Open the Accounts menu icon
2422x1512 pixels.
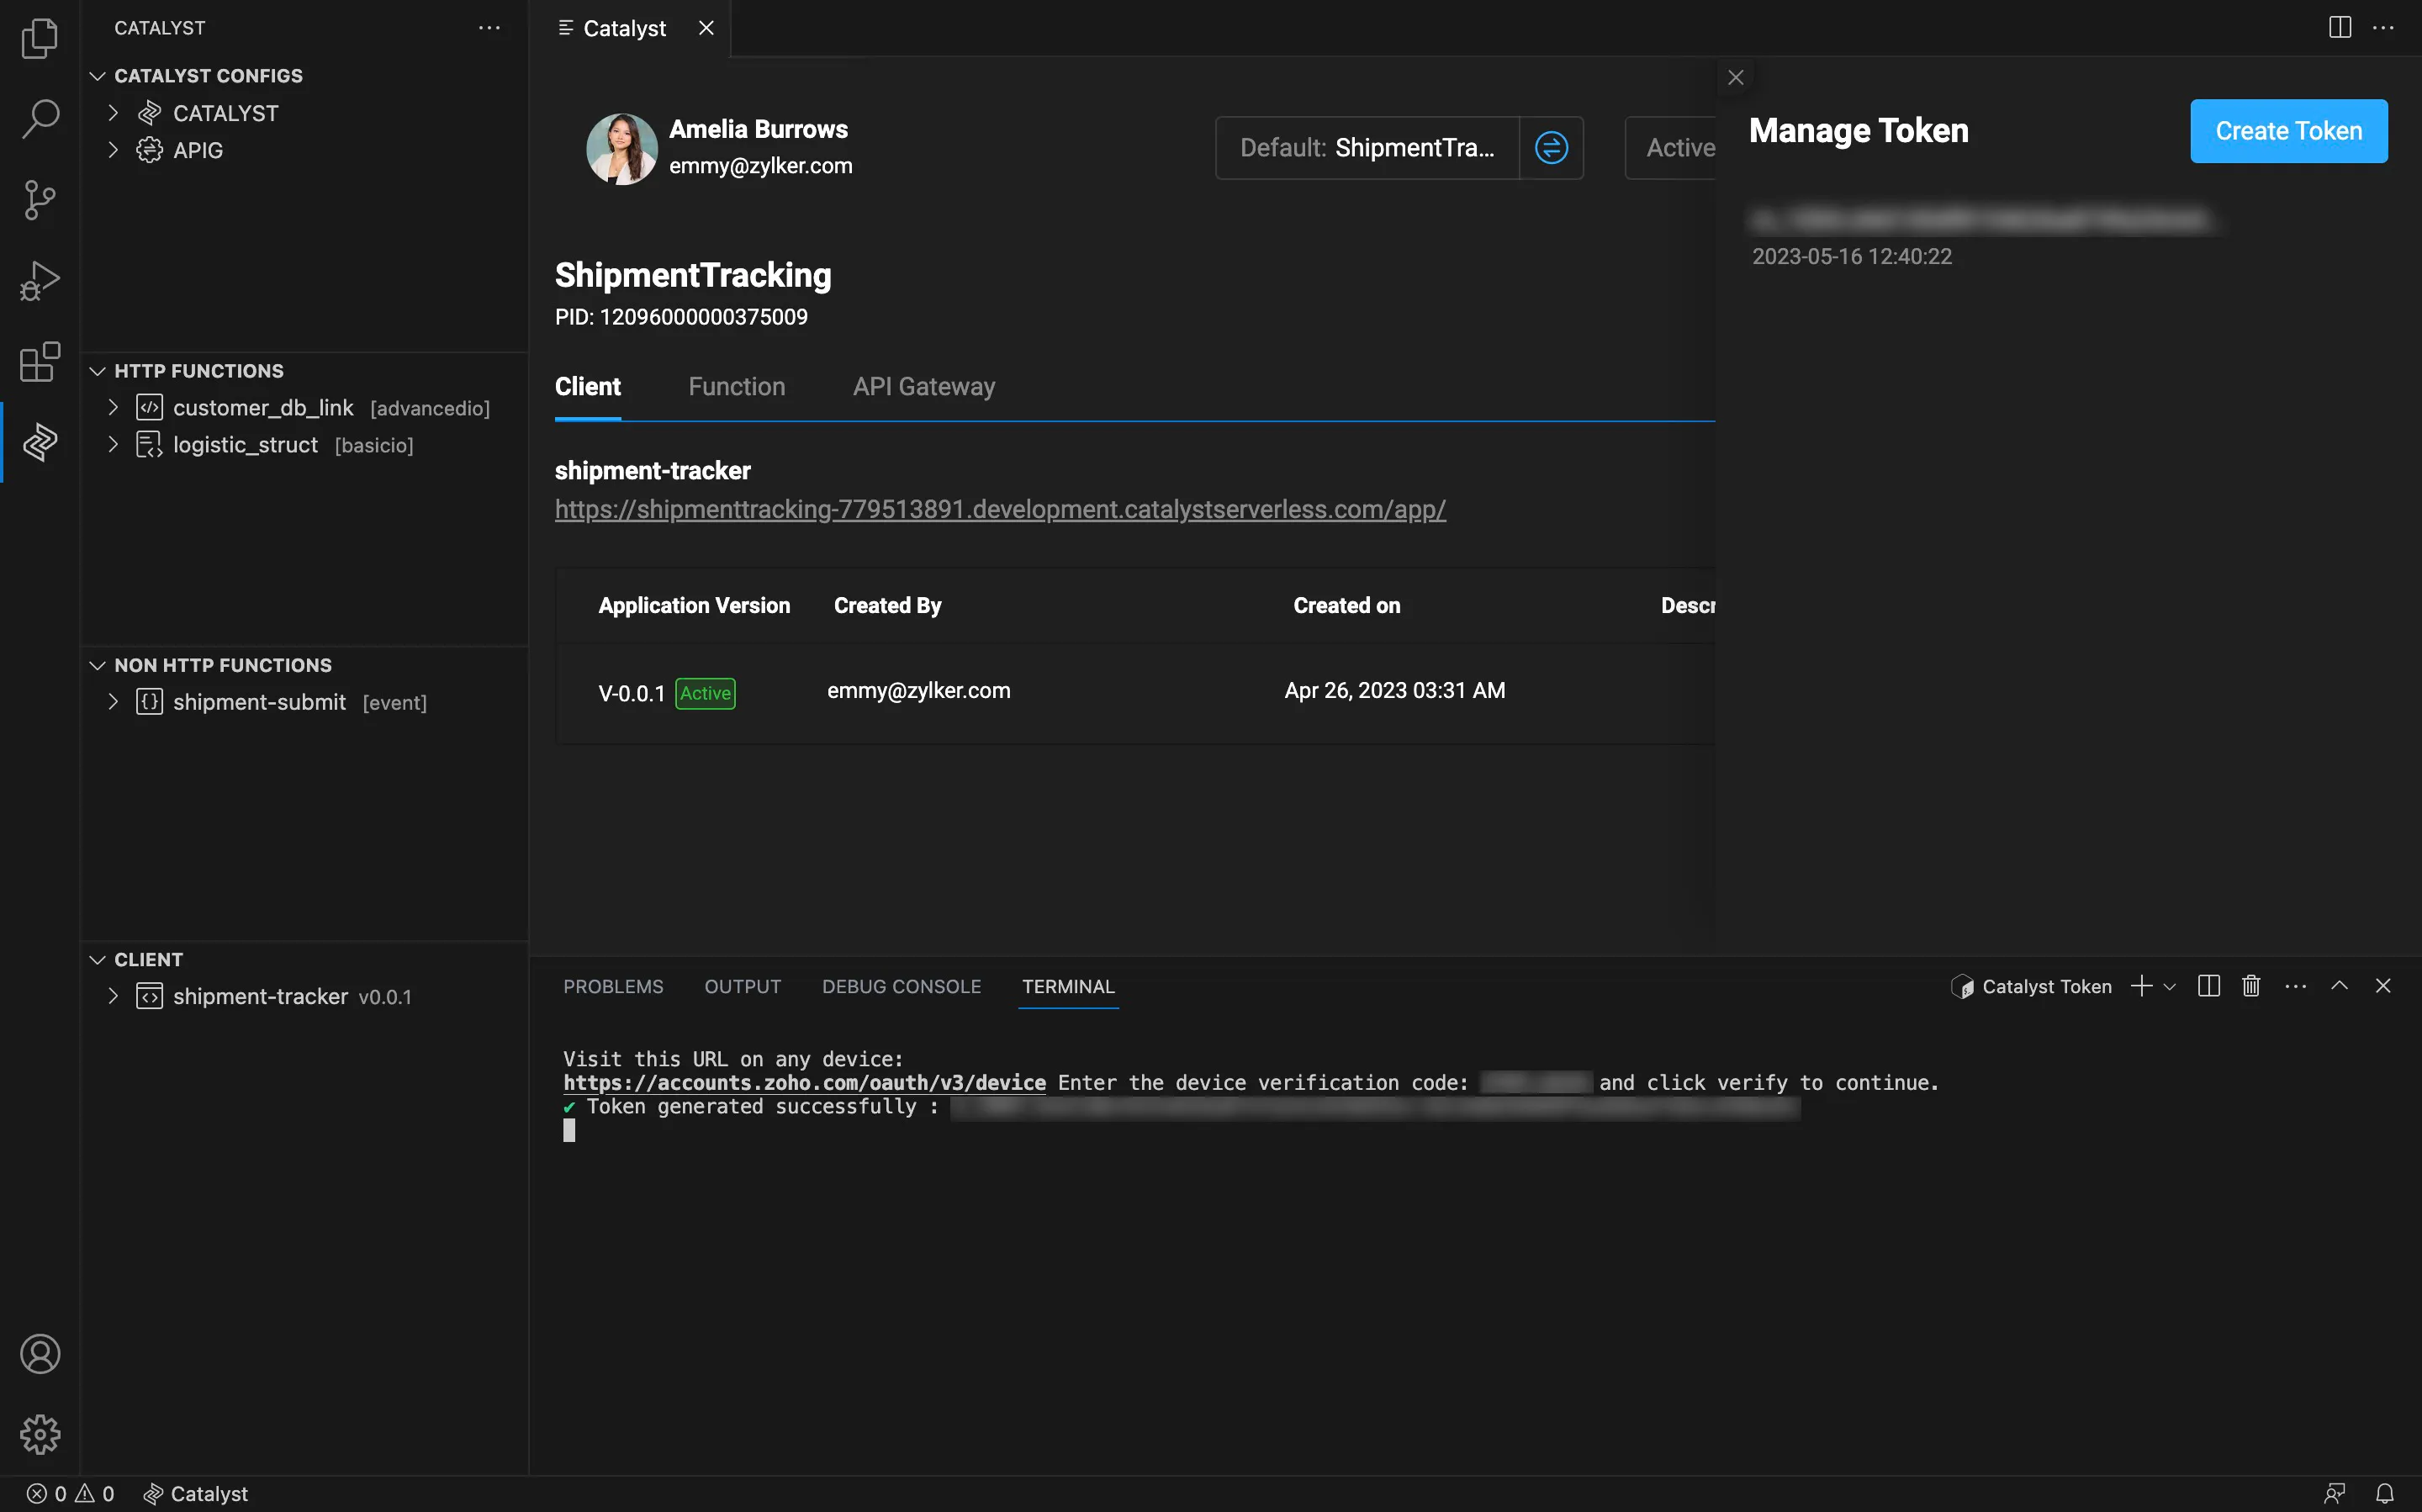[40, 1354]
